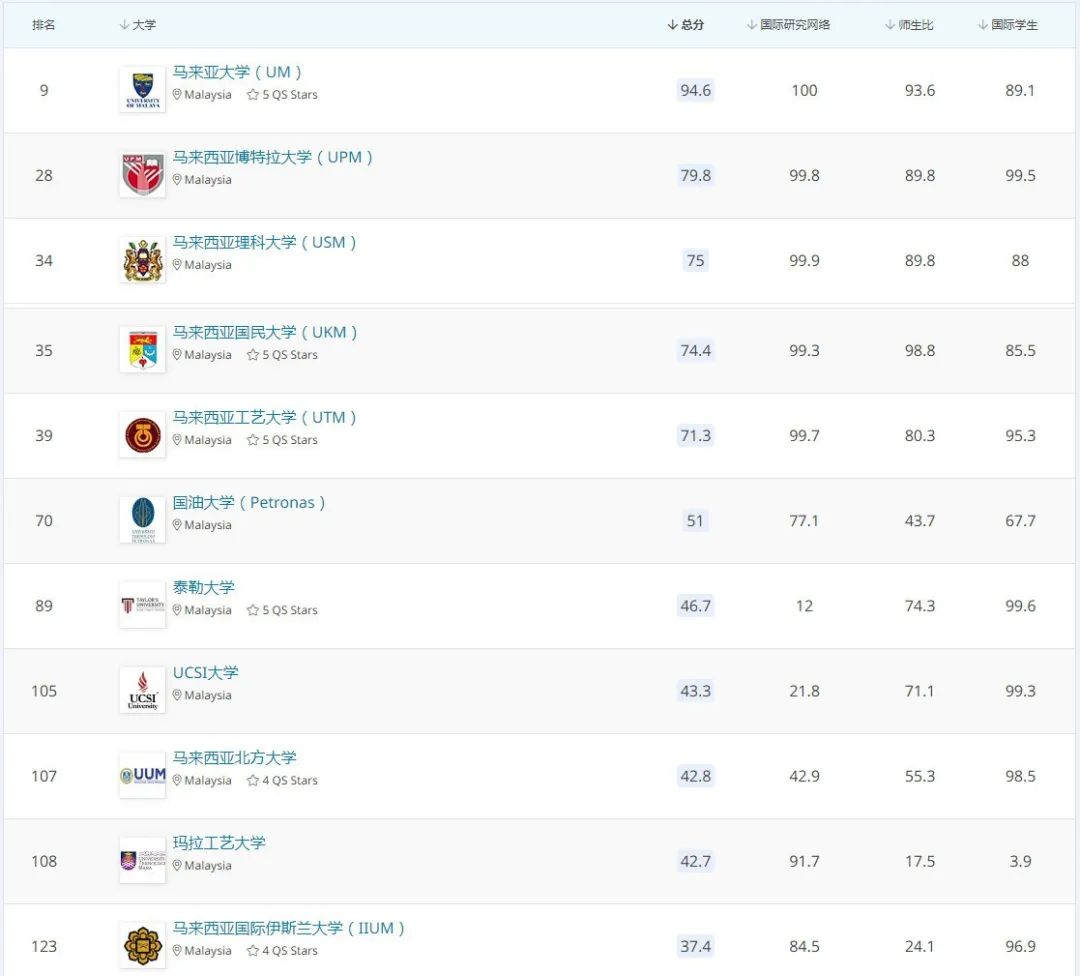Click 5 QS Stars under 泰勒大学
1080x976 pixels.
coord(283,610)
